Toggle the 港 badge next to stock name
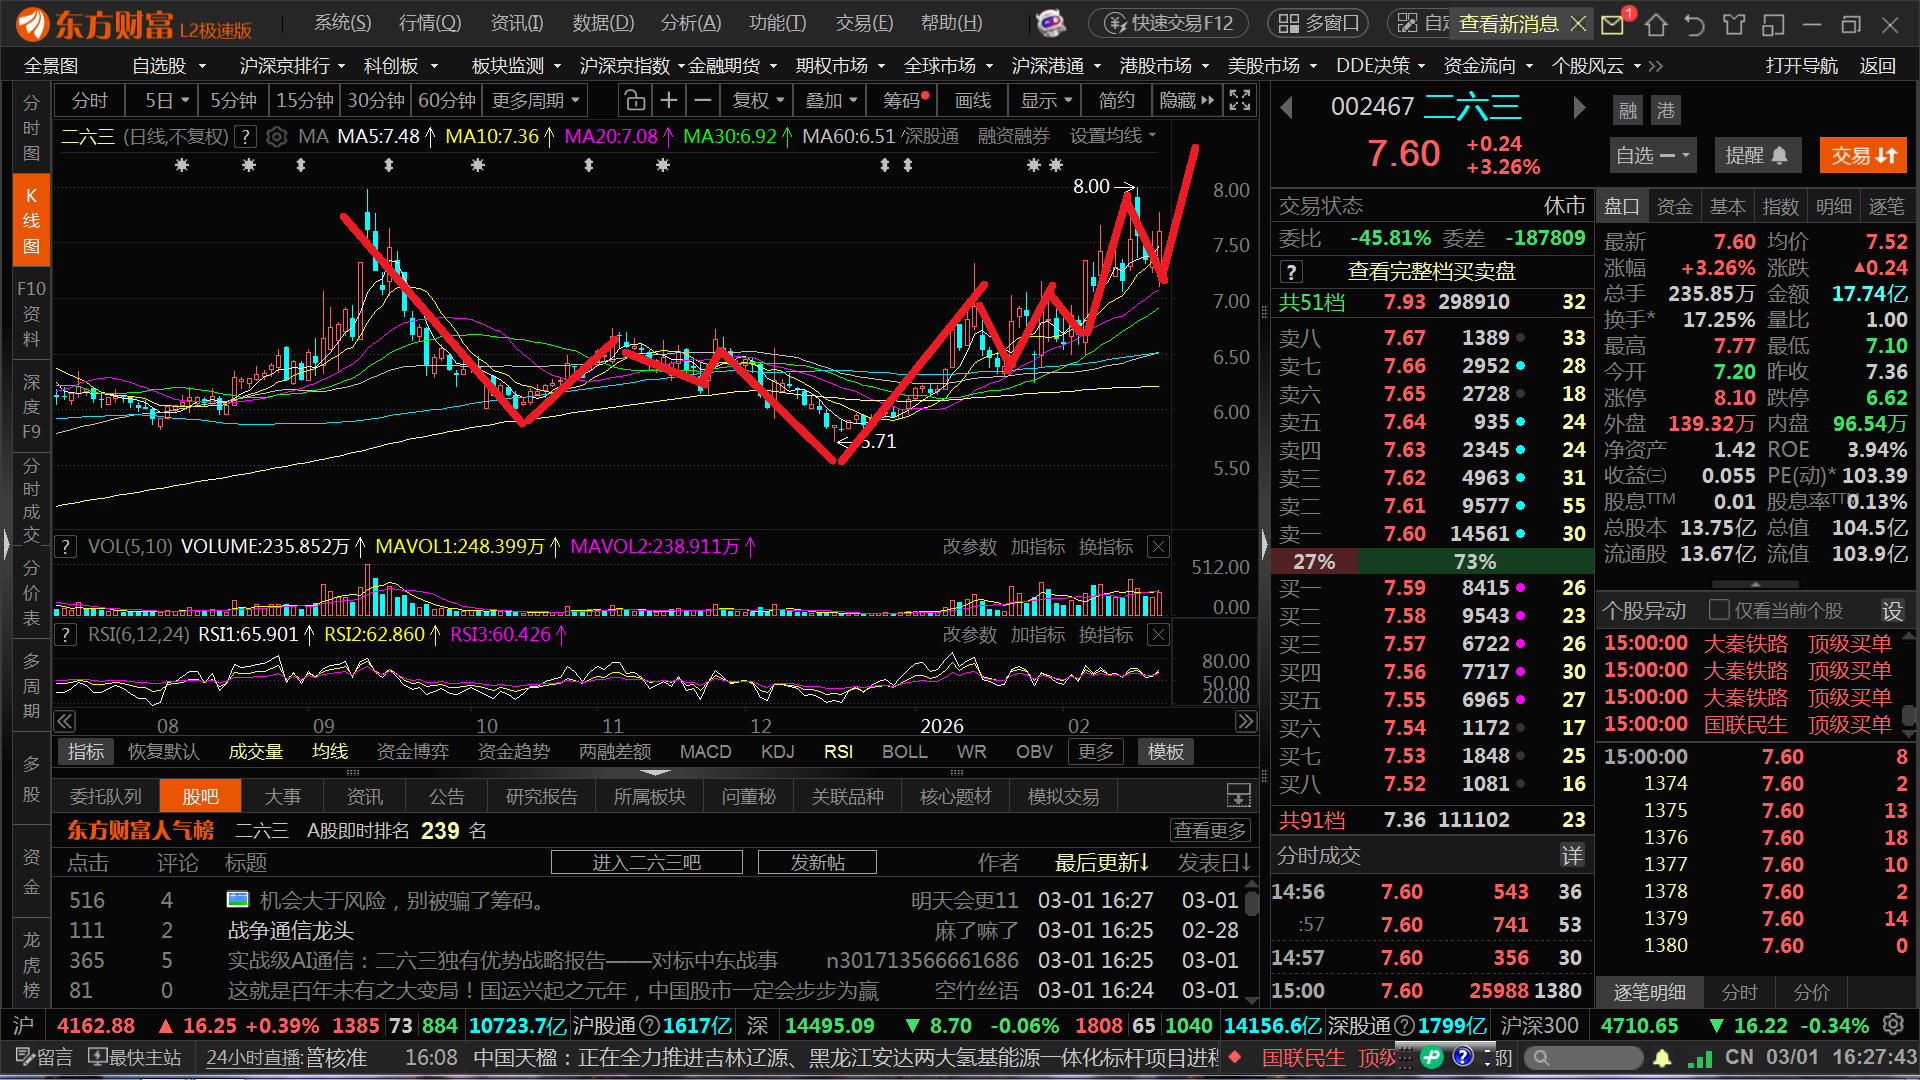Image resolution: width=1920 pixels, height=1080 pixels. (x=1665, y=110)
